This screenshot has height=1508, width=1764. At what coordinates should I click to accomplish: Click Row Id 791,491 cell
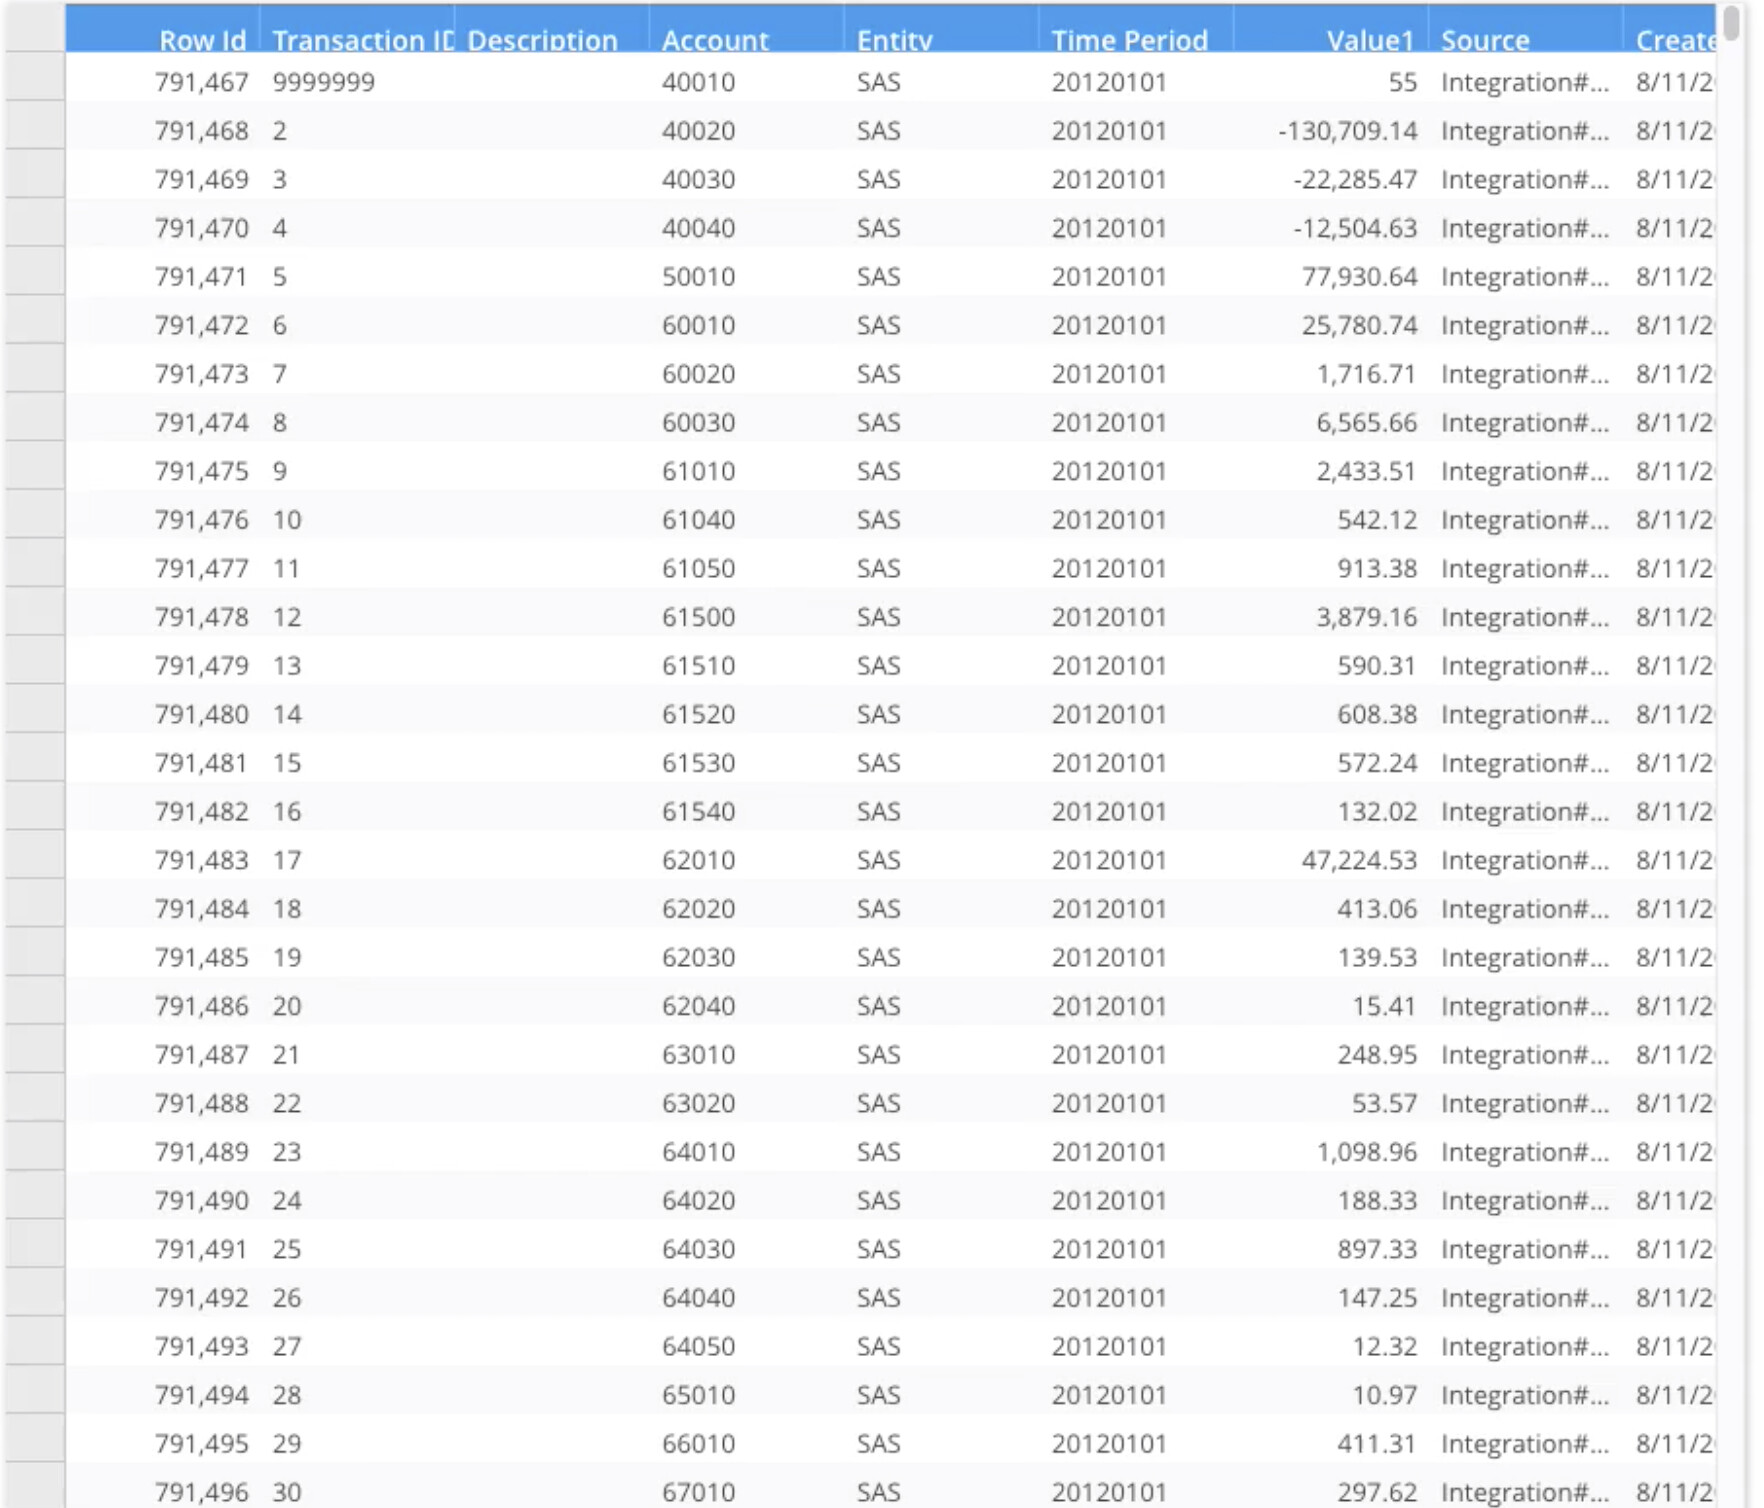(x=163, y=1249)
